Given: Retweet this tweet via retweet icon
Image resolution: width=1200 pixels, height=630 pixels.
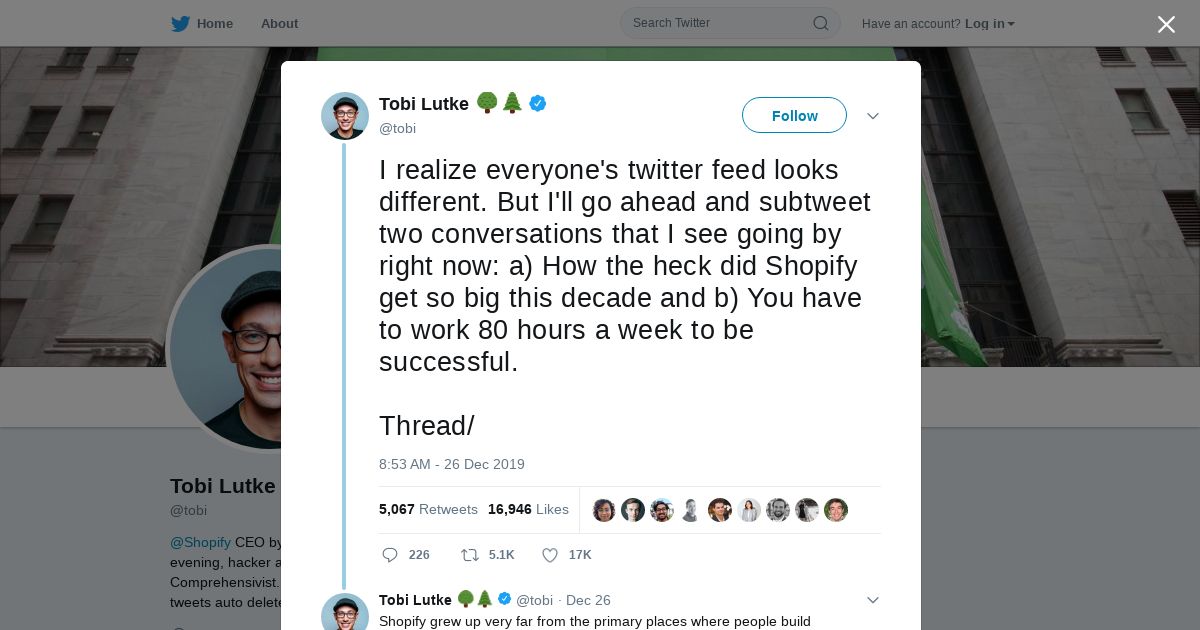Looking at the screenshot, I should (469, 555).
